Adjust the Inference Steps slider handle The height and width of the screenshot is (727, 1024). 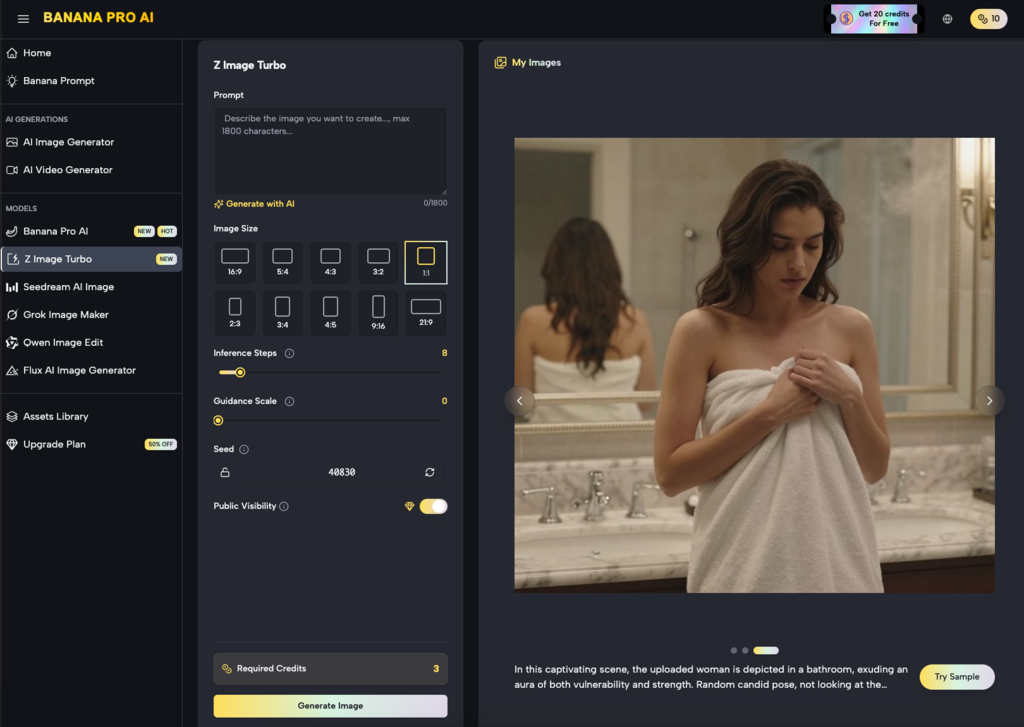240,373
